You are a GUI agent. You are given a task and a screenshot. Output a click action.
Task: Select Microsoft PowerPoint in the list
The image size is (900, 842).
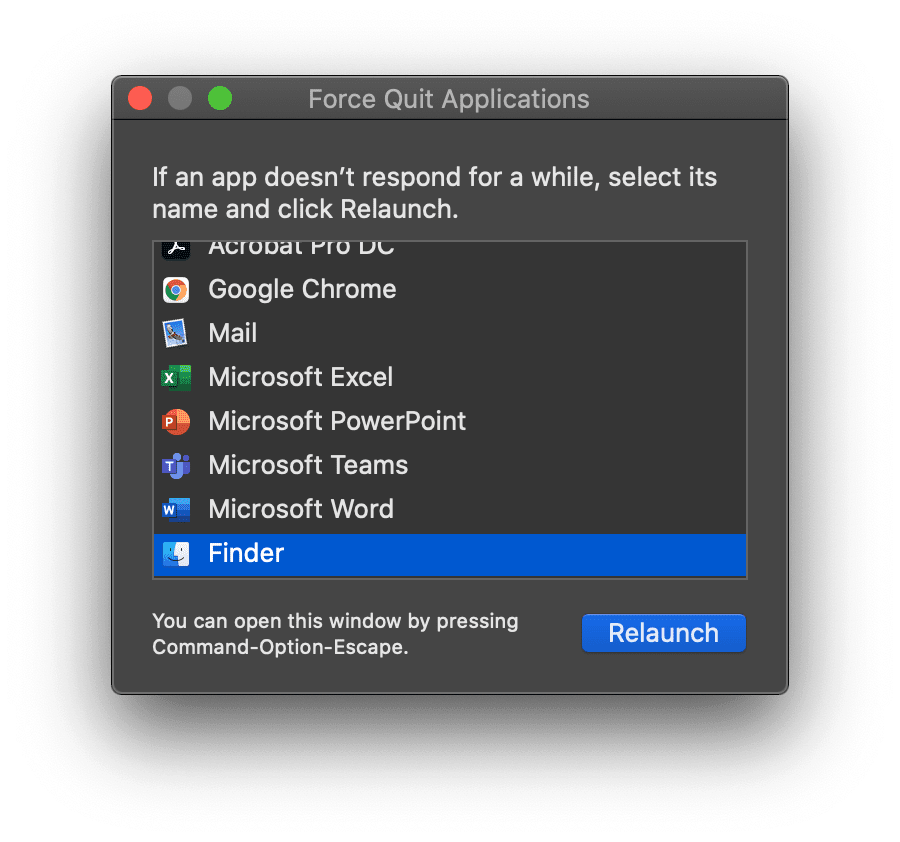337,421
